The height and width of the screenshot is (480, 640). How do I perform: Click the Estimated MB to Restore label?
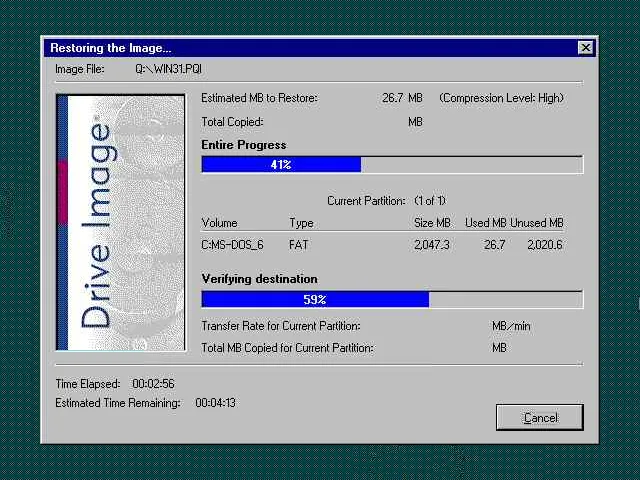(x=259, y=98)
